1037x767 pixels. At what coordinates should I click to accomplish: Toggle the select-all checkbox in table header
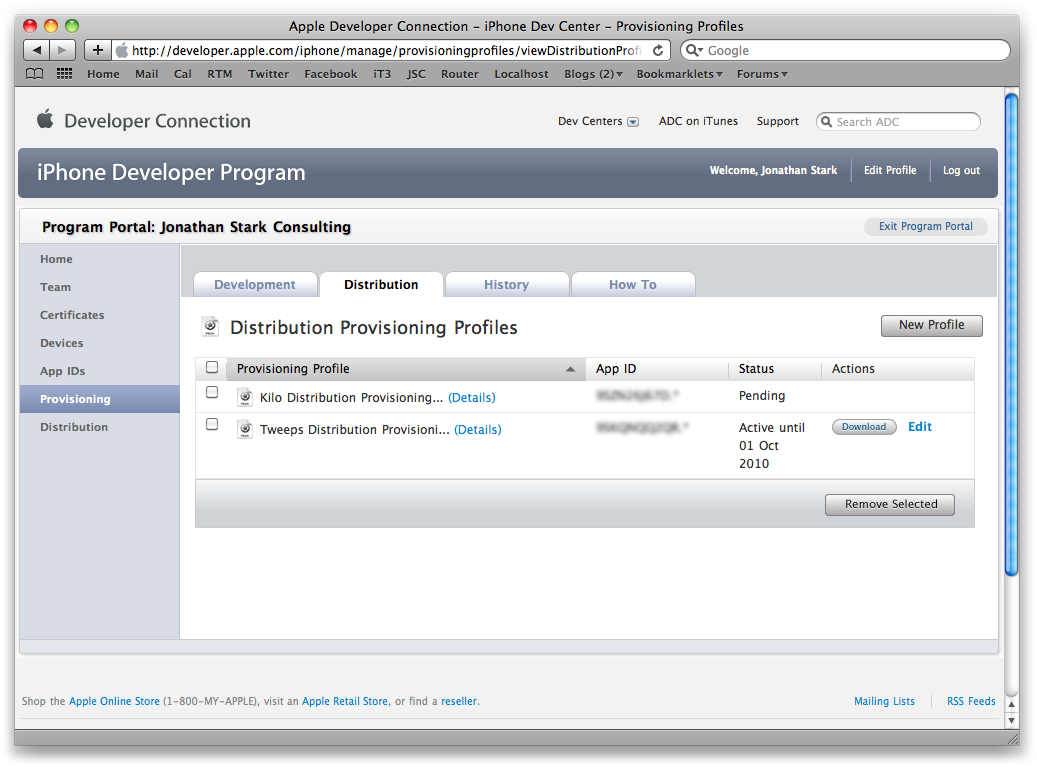(212, 367)
